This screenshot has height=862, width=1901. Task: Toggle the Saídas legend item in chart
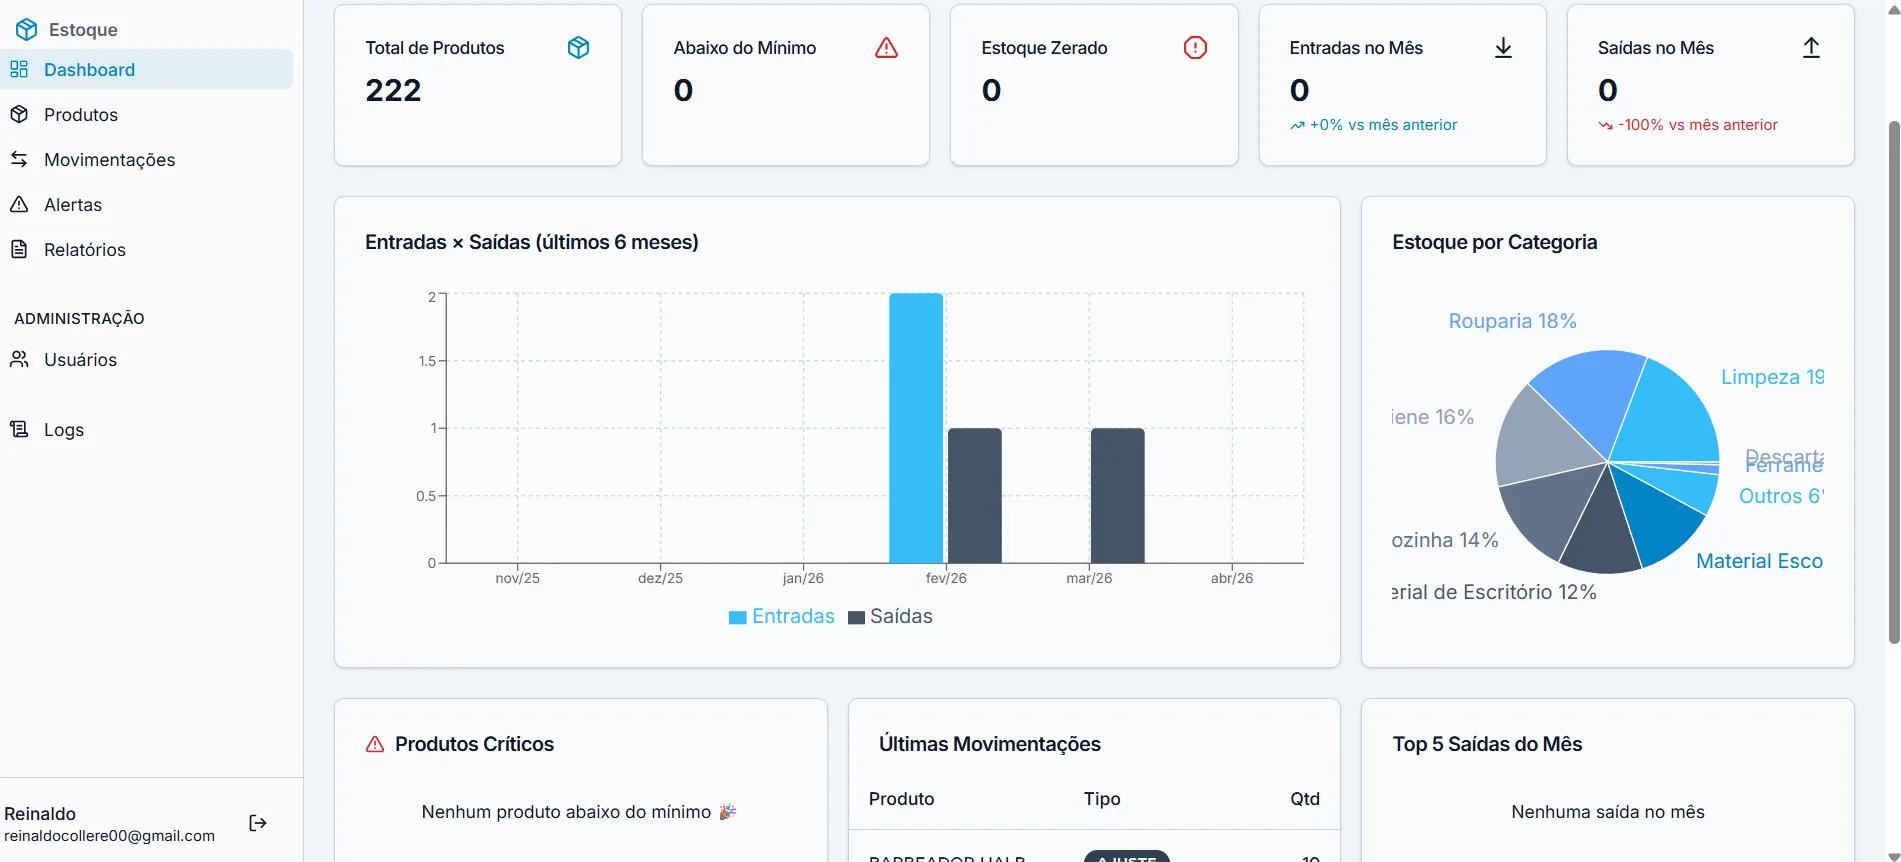tap(890, 616)
